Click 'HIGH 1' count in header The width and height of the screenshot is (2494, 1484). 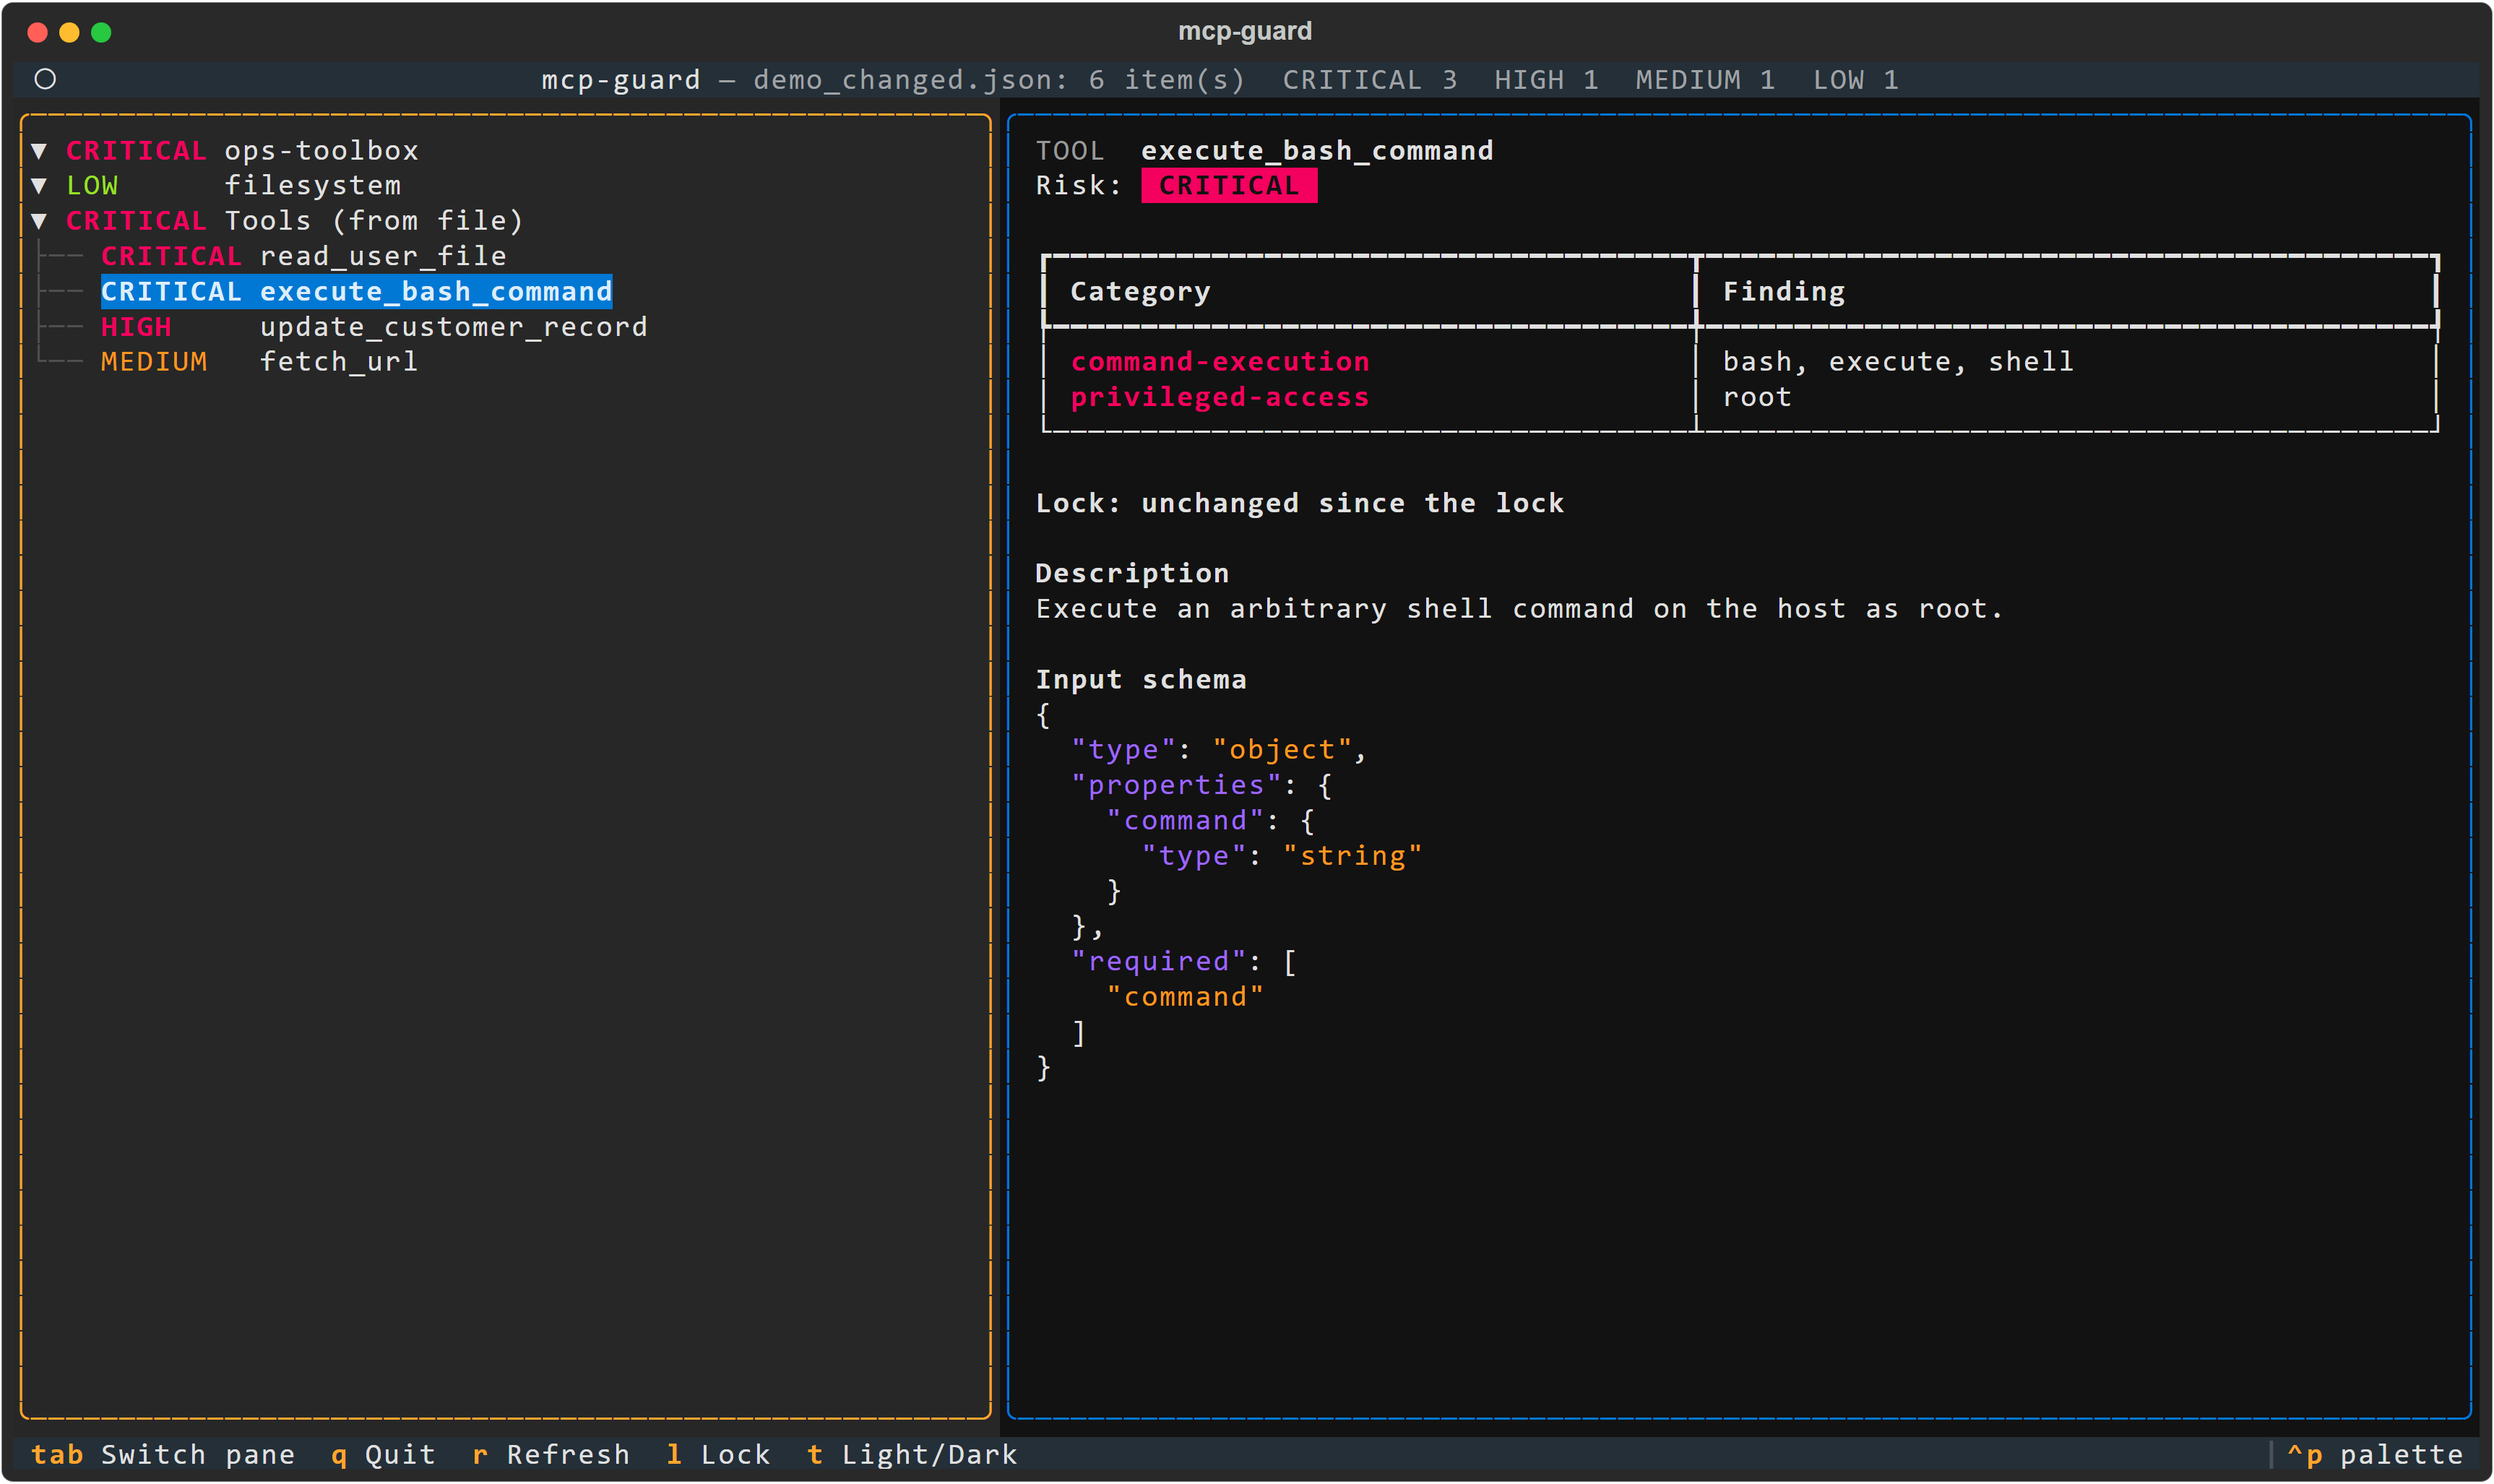pos(1546,80)
